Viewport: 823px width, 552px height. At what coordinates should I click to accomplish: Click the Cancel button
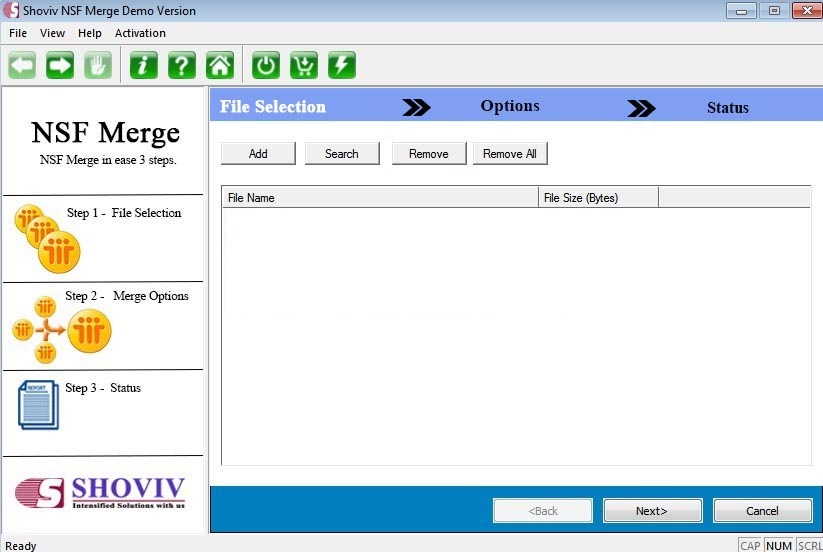[763, 511]
